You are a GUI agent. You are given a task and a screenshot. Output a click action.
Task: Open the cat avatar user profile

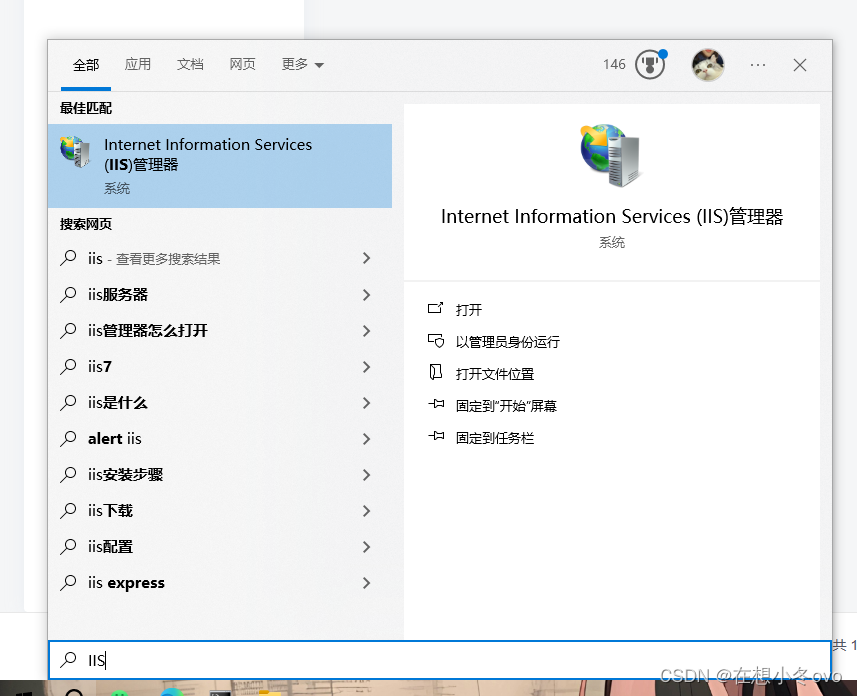708,65
